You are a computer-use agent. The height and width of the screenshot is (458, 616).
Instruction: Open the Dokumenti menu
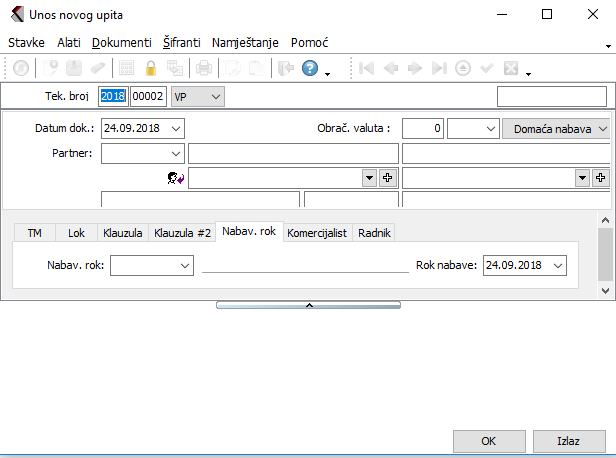pos(121,43)
